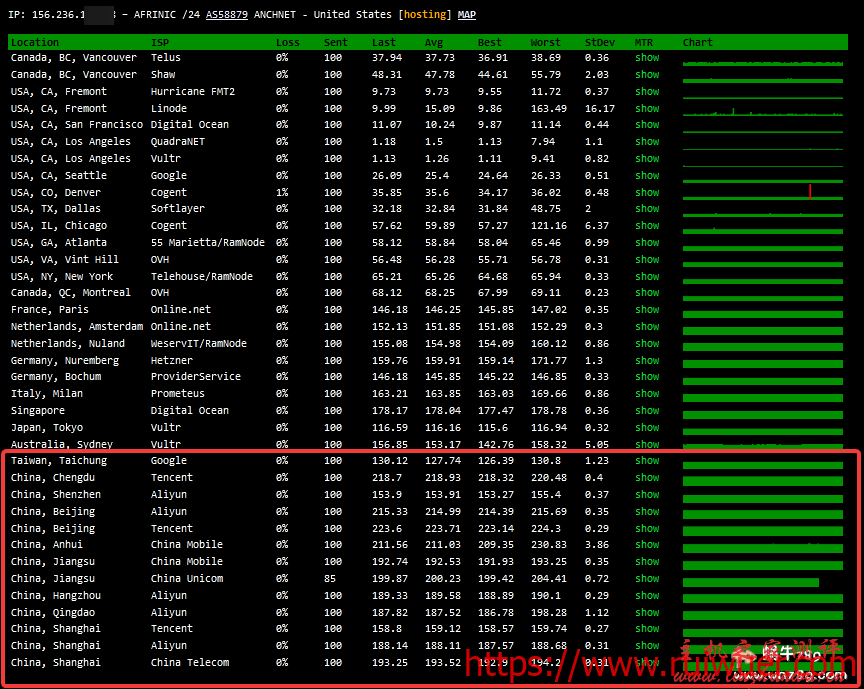
Task: Show MTR for France Paris Online.net
Action: [x=647, y=310]
